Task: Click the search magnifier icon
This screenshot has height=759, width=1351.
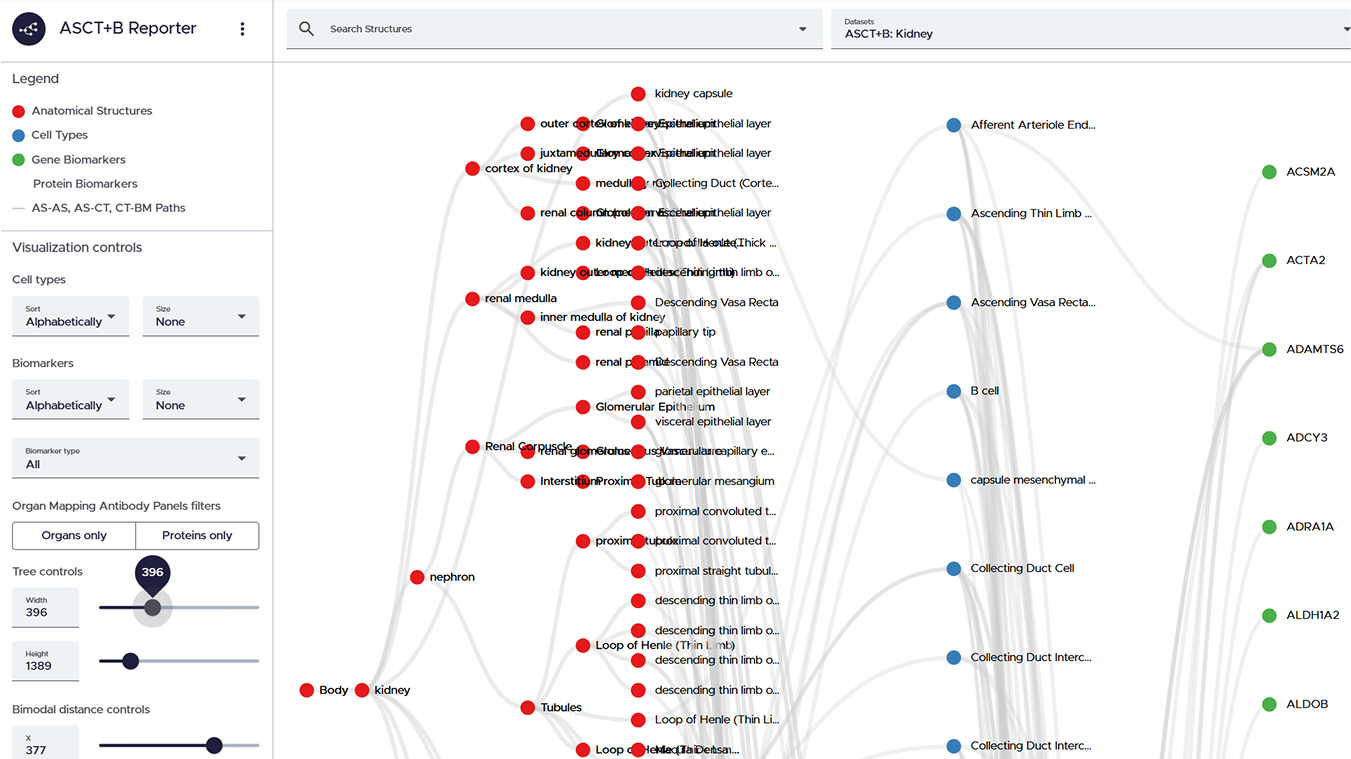Action: (306, 29)
